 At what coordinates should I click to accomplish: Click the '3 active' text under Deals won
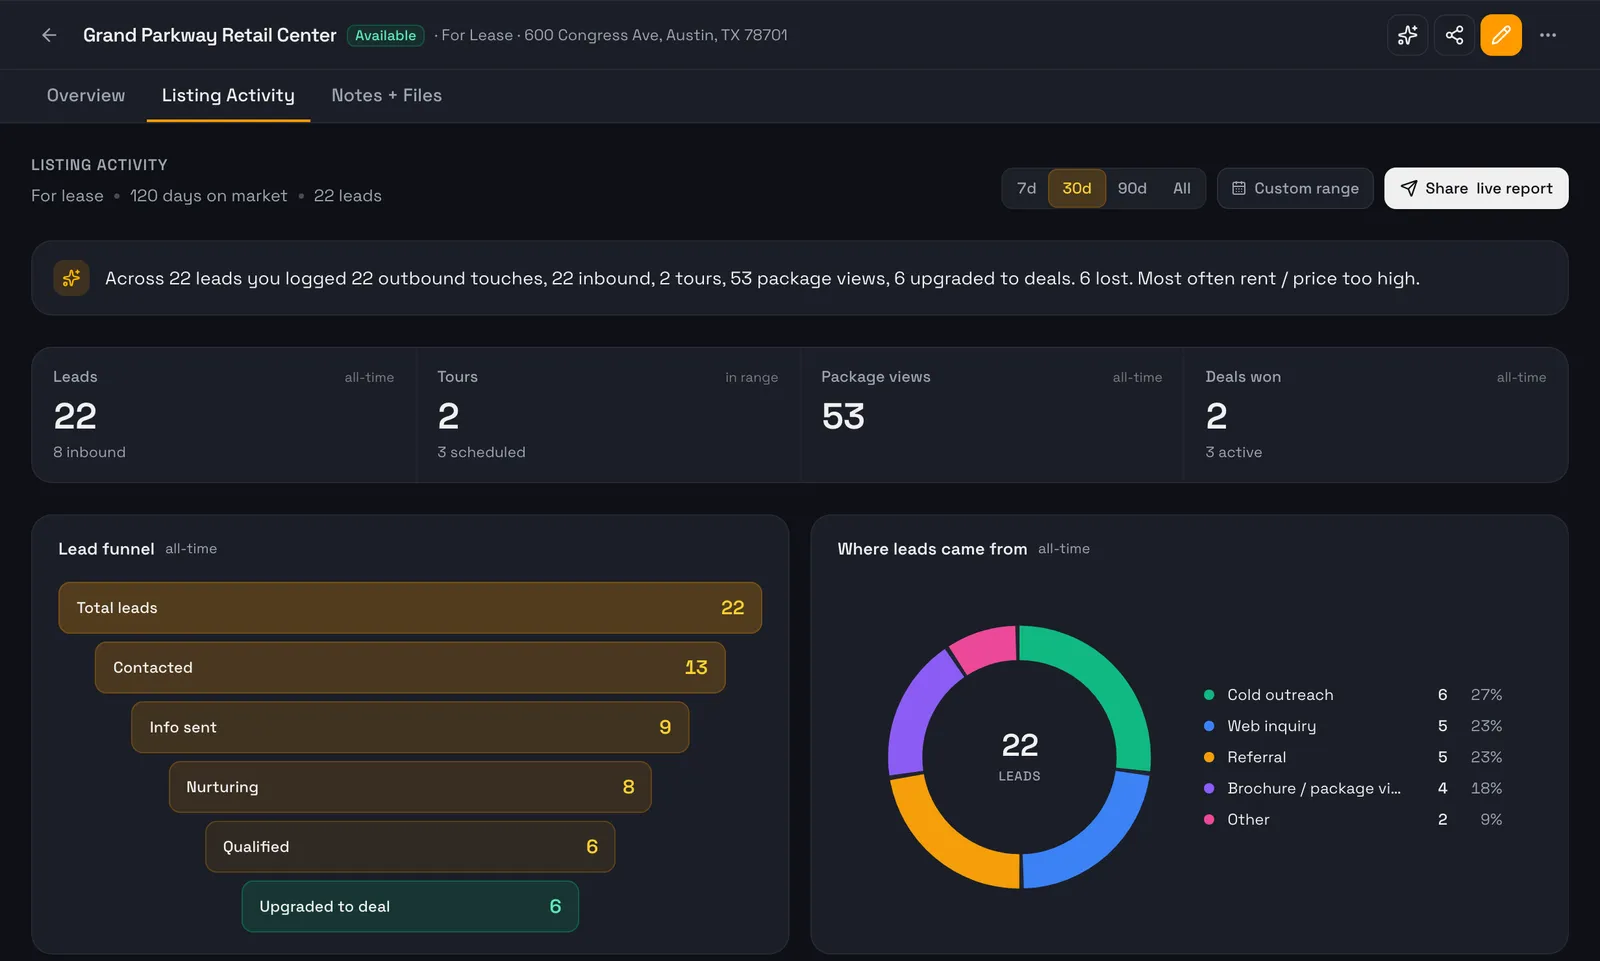point(1234,452)
